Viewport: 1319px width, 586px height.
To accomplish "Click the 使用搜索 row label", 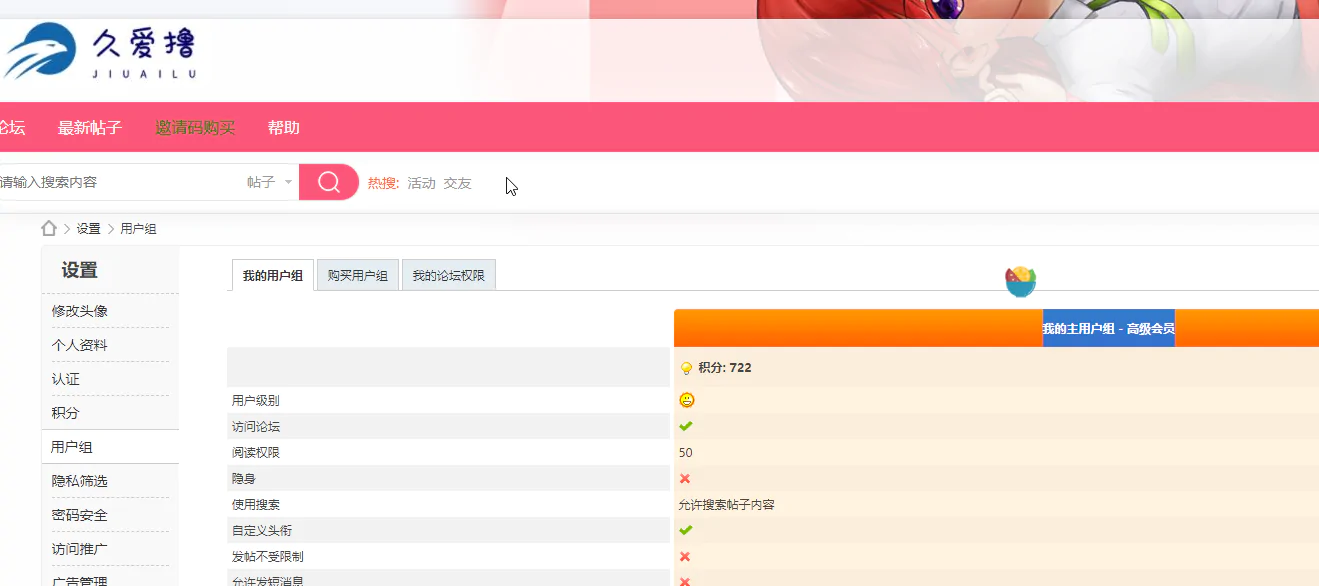I will click(256, 504).
